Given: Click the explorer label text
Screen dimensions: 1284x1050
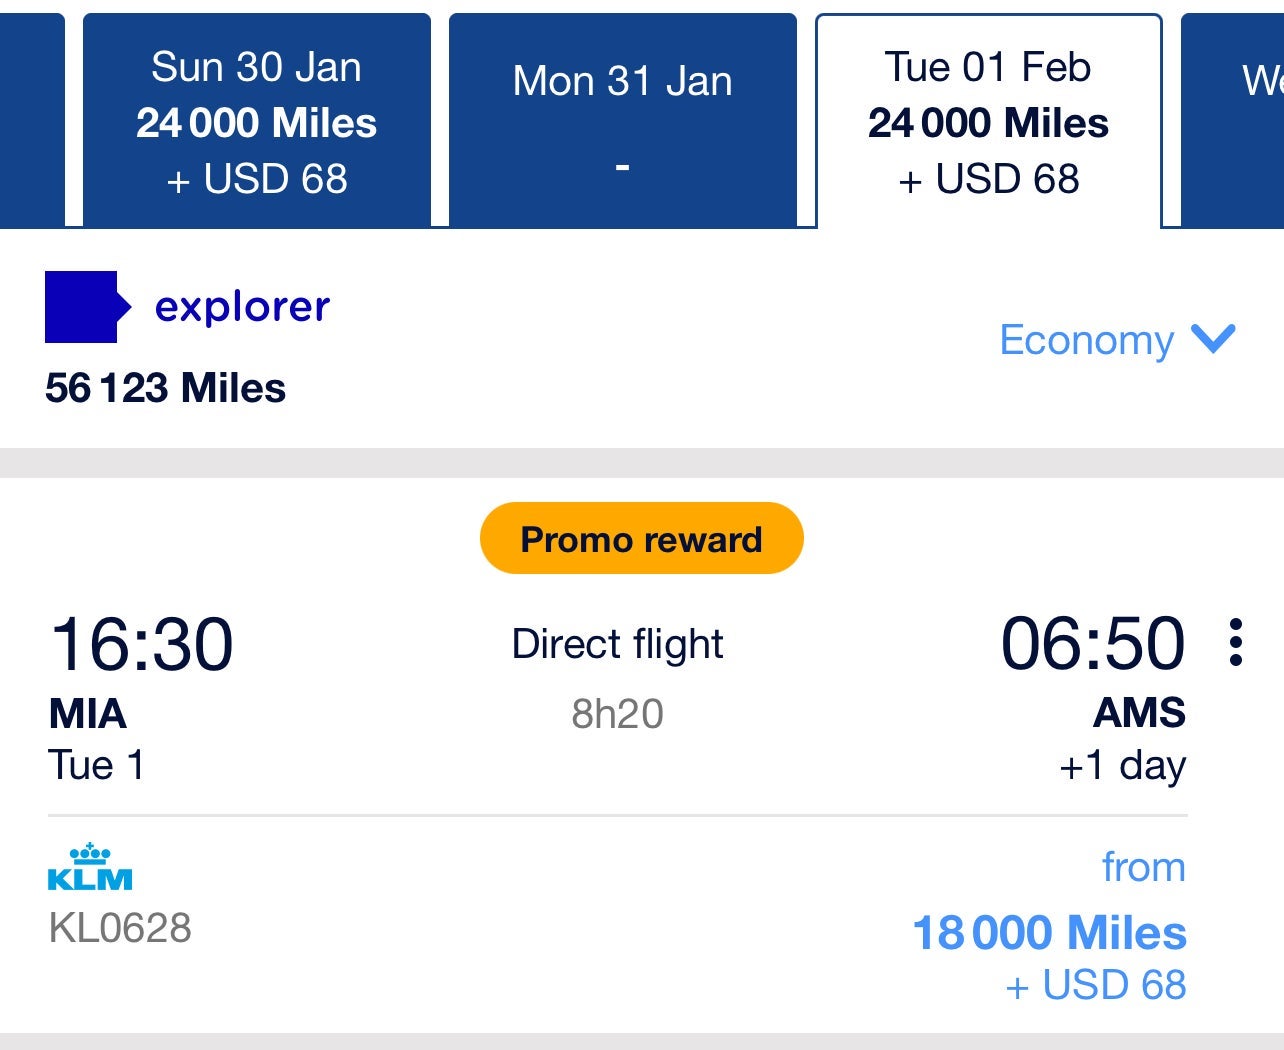Looking at the screenshot, I should point(242,306).
